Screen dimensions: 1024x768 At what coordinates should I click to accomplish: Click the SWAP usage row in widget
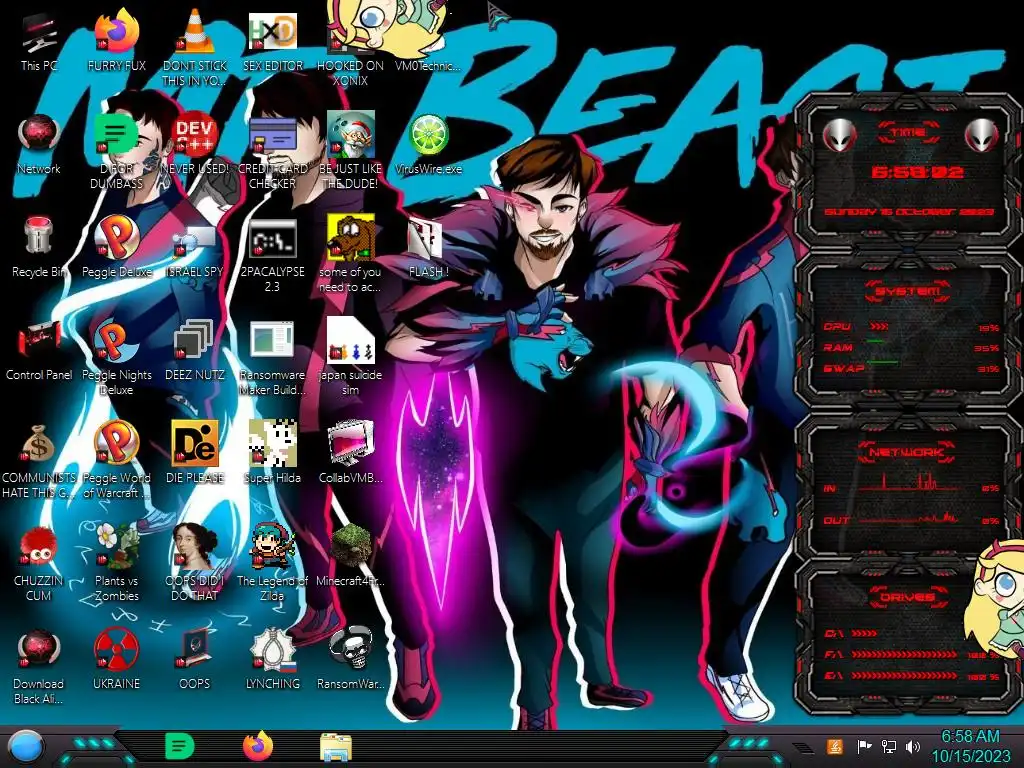click(911, 368)
